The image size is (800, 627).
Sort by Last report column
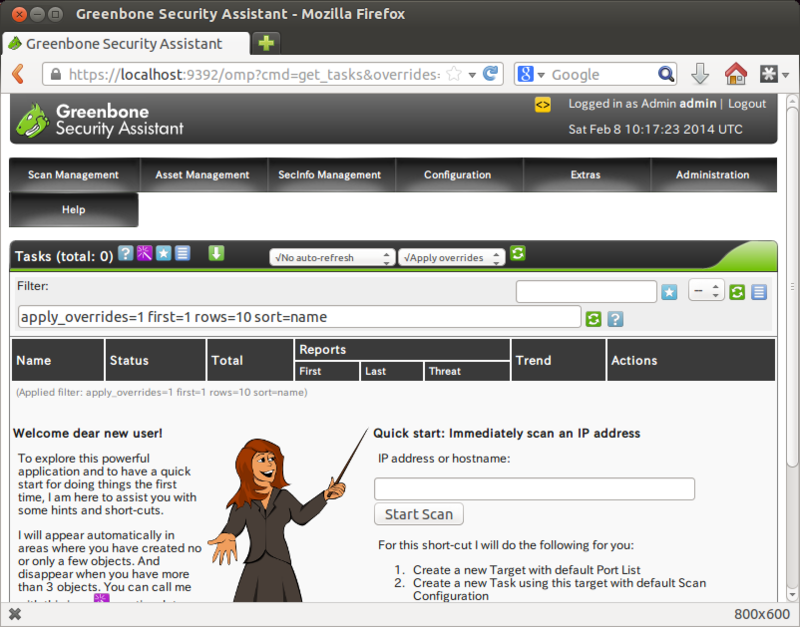pos(376,371)
